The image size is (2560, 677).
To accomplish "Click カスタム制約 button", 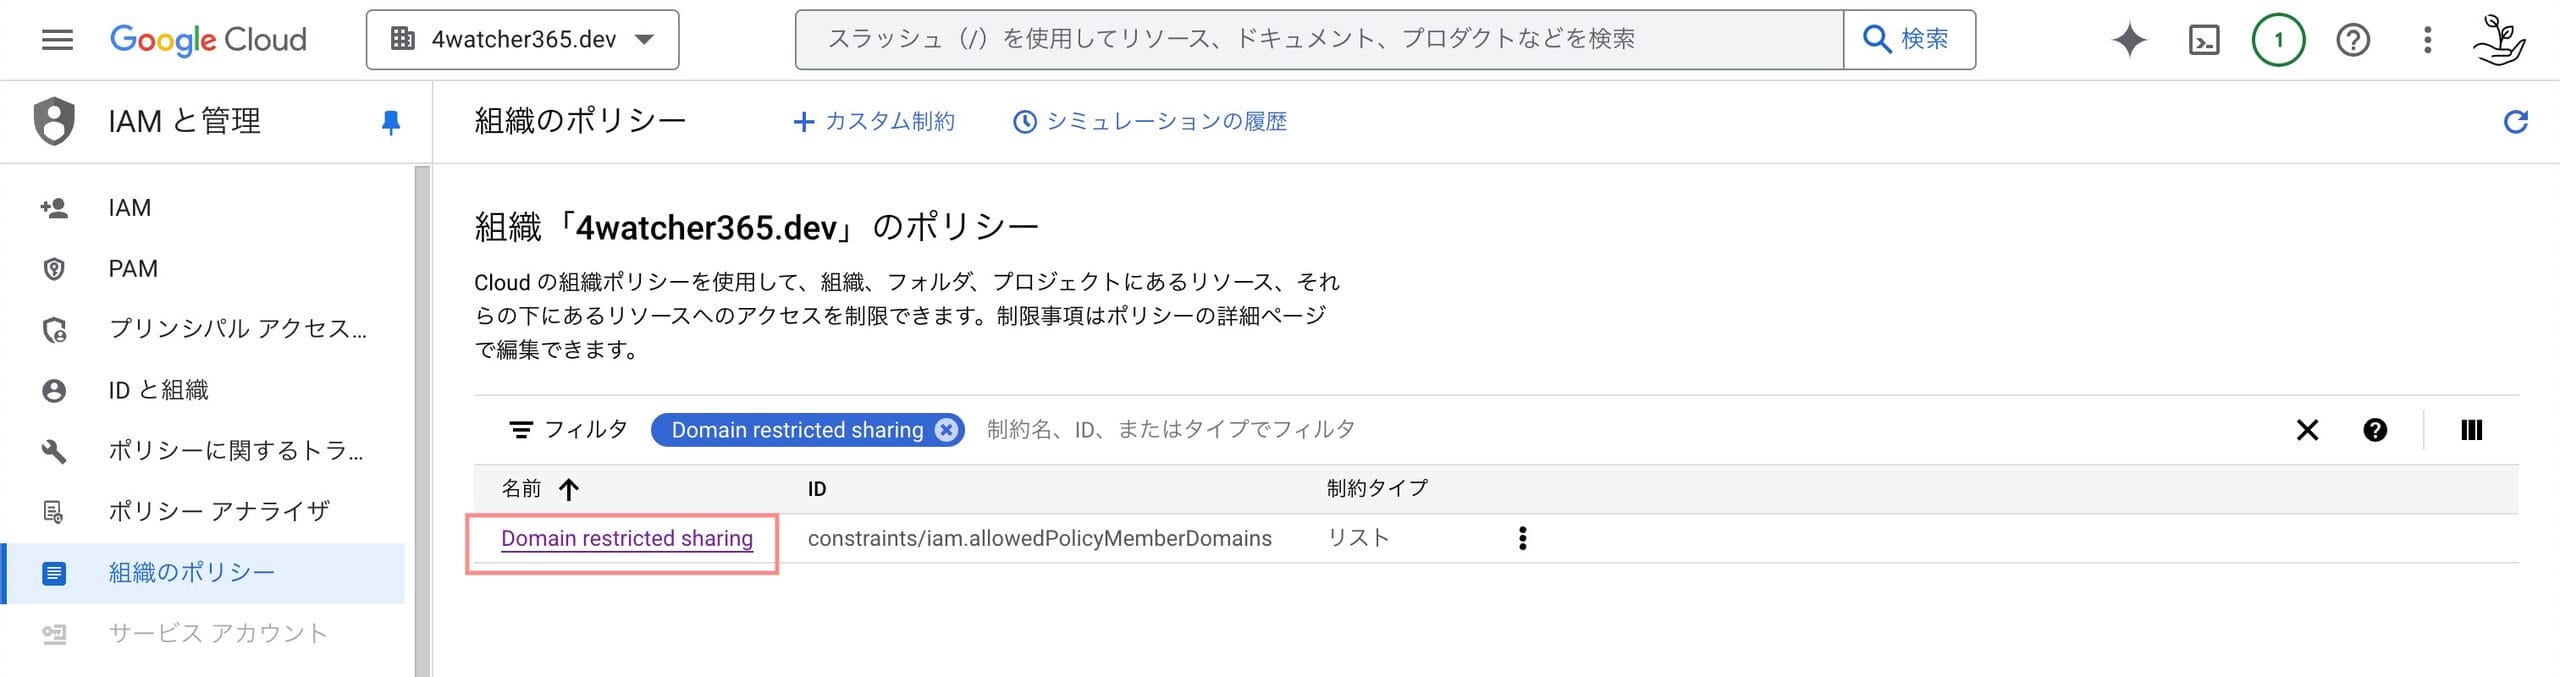I will click(873, 122).
